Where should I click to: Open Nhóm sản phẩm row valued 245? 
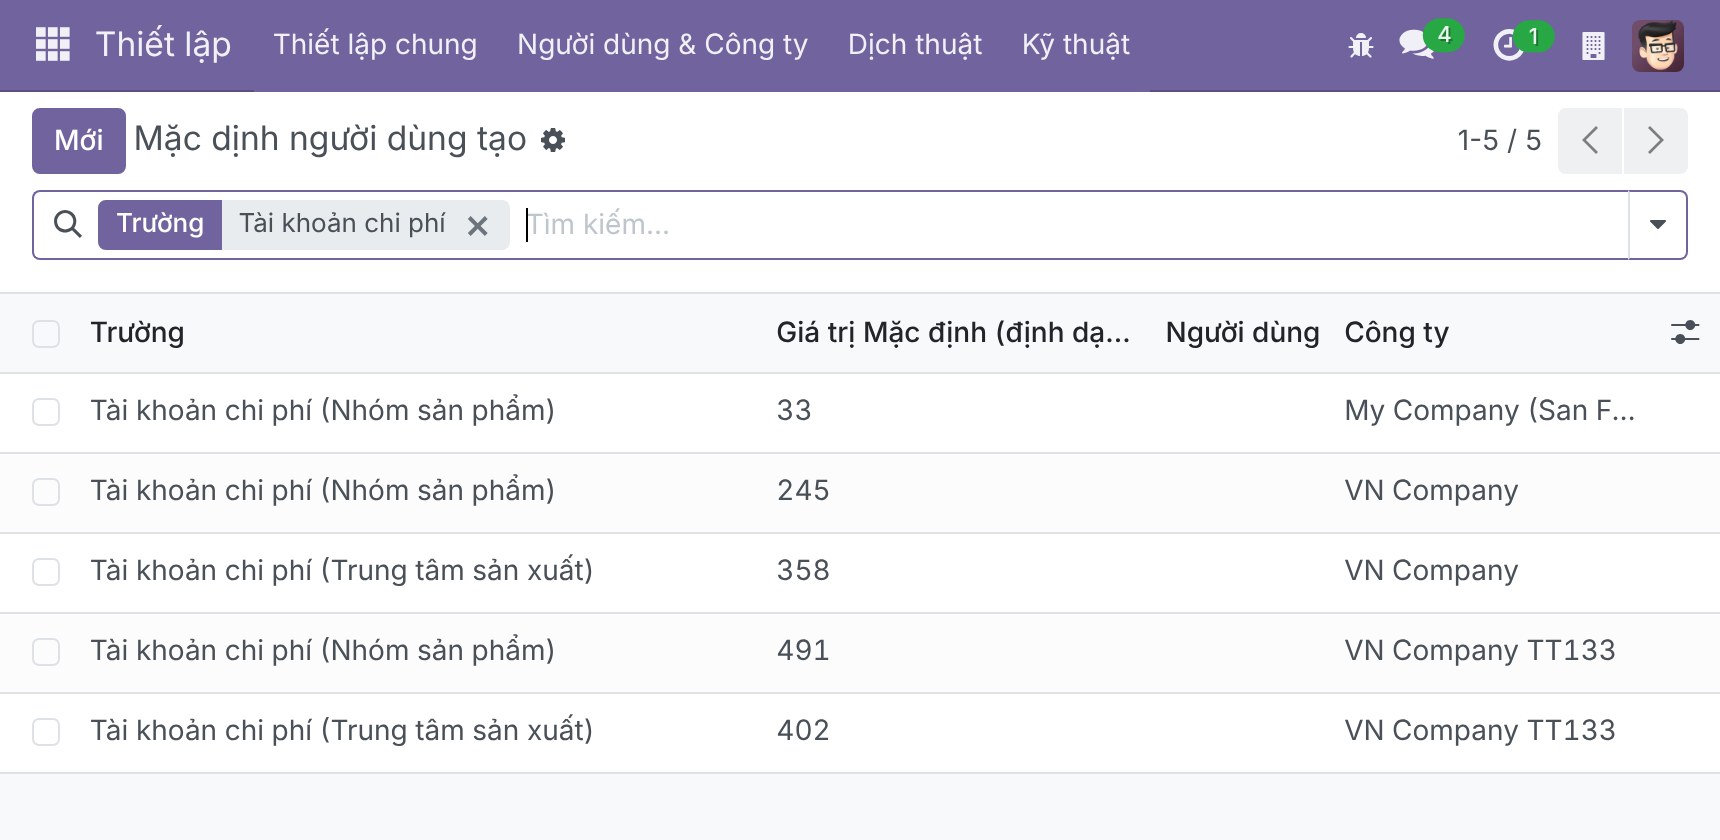(x=322, y=491)
